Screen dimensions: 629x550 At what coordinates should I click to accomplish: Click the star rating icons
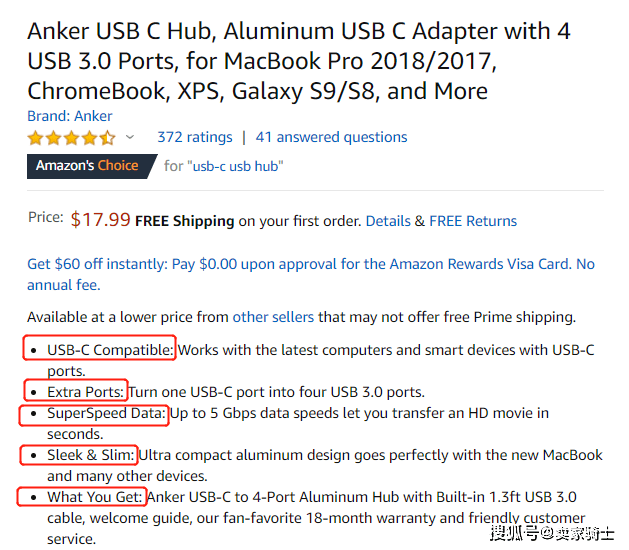[71, 138]
